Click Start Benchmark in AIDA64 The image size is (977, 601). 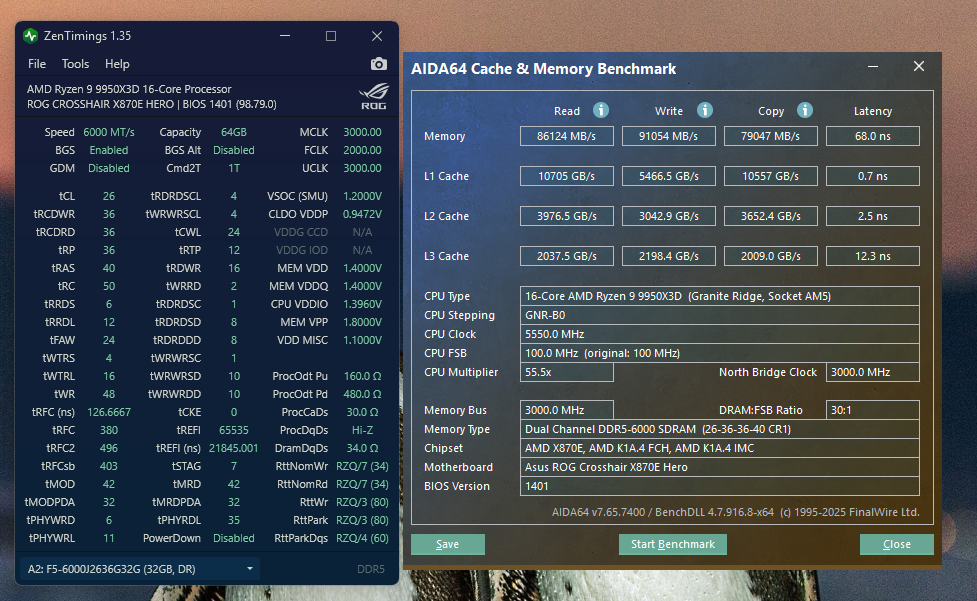coord(672,544)
